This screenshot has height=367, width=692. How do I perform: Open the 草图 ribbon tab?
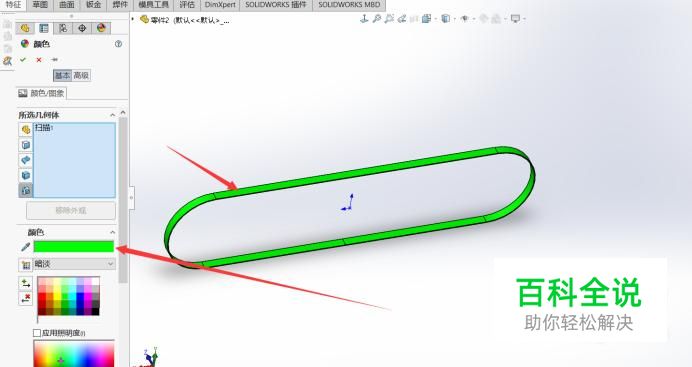40,5
